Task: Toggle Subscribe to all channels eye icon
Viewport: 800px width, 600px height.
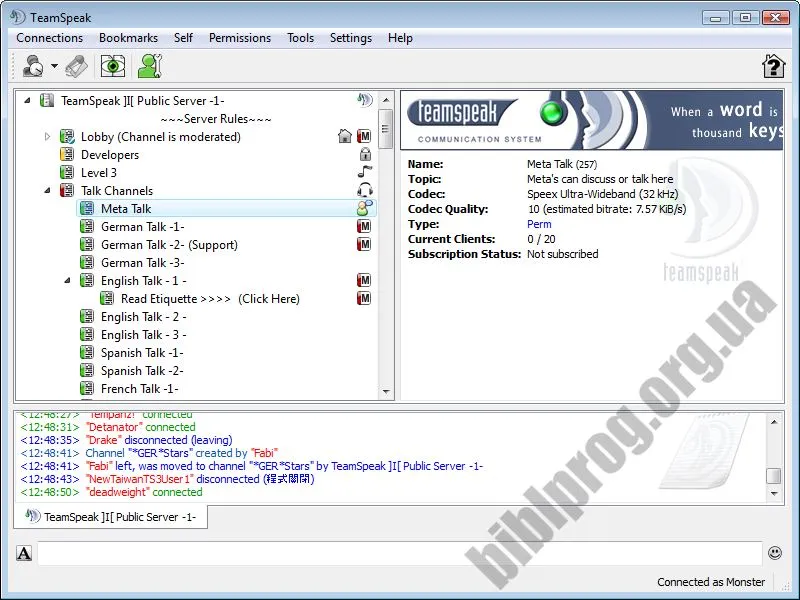Action: (x=113, y=66)
